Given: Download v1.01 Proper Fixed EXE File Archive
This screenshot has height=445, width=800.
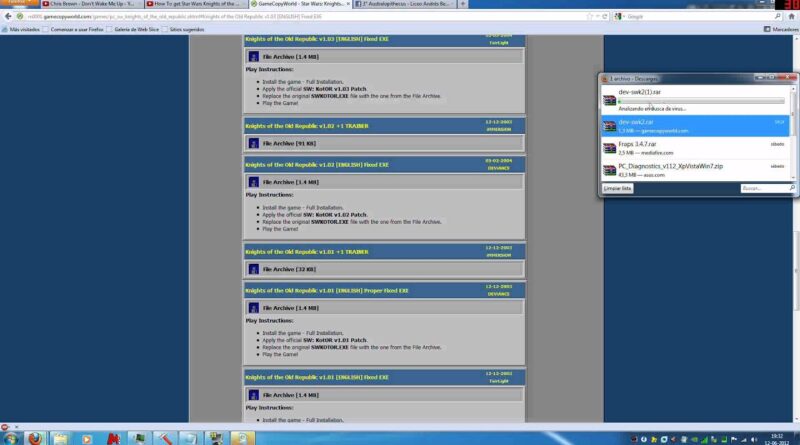Looking at the screenshot, I should pyautogui.click(x=290, y=308).
